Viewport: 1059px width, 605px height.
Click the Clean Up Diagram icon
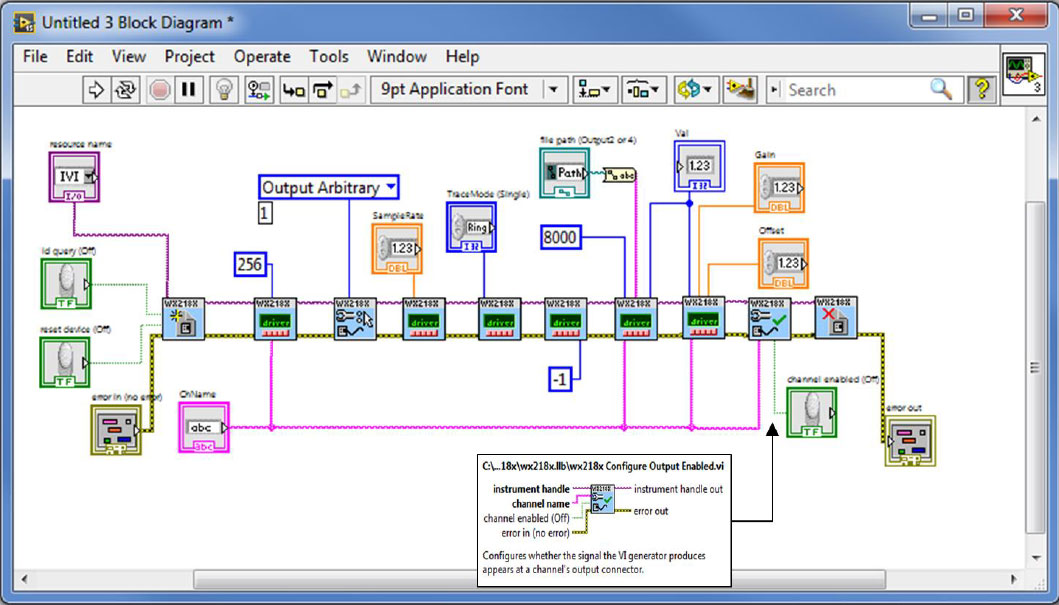740,90
